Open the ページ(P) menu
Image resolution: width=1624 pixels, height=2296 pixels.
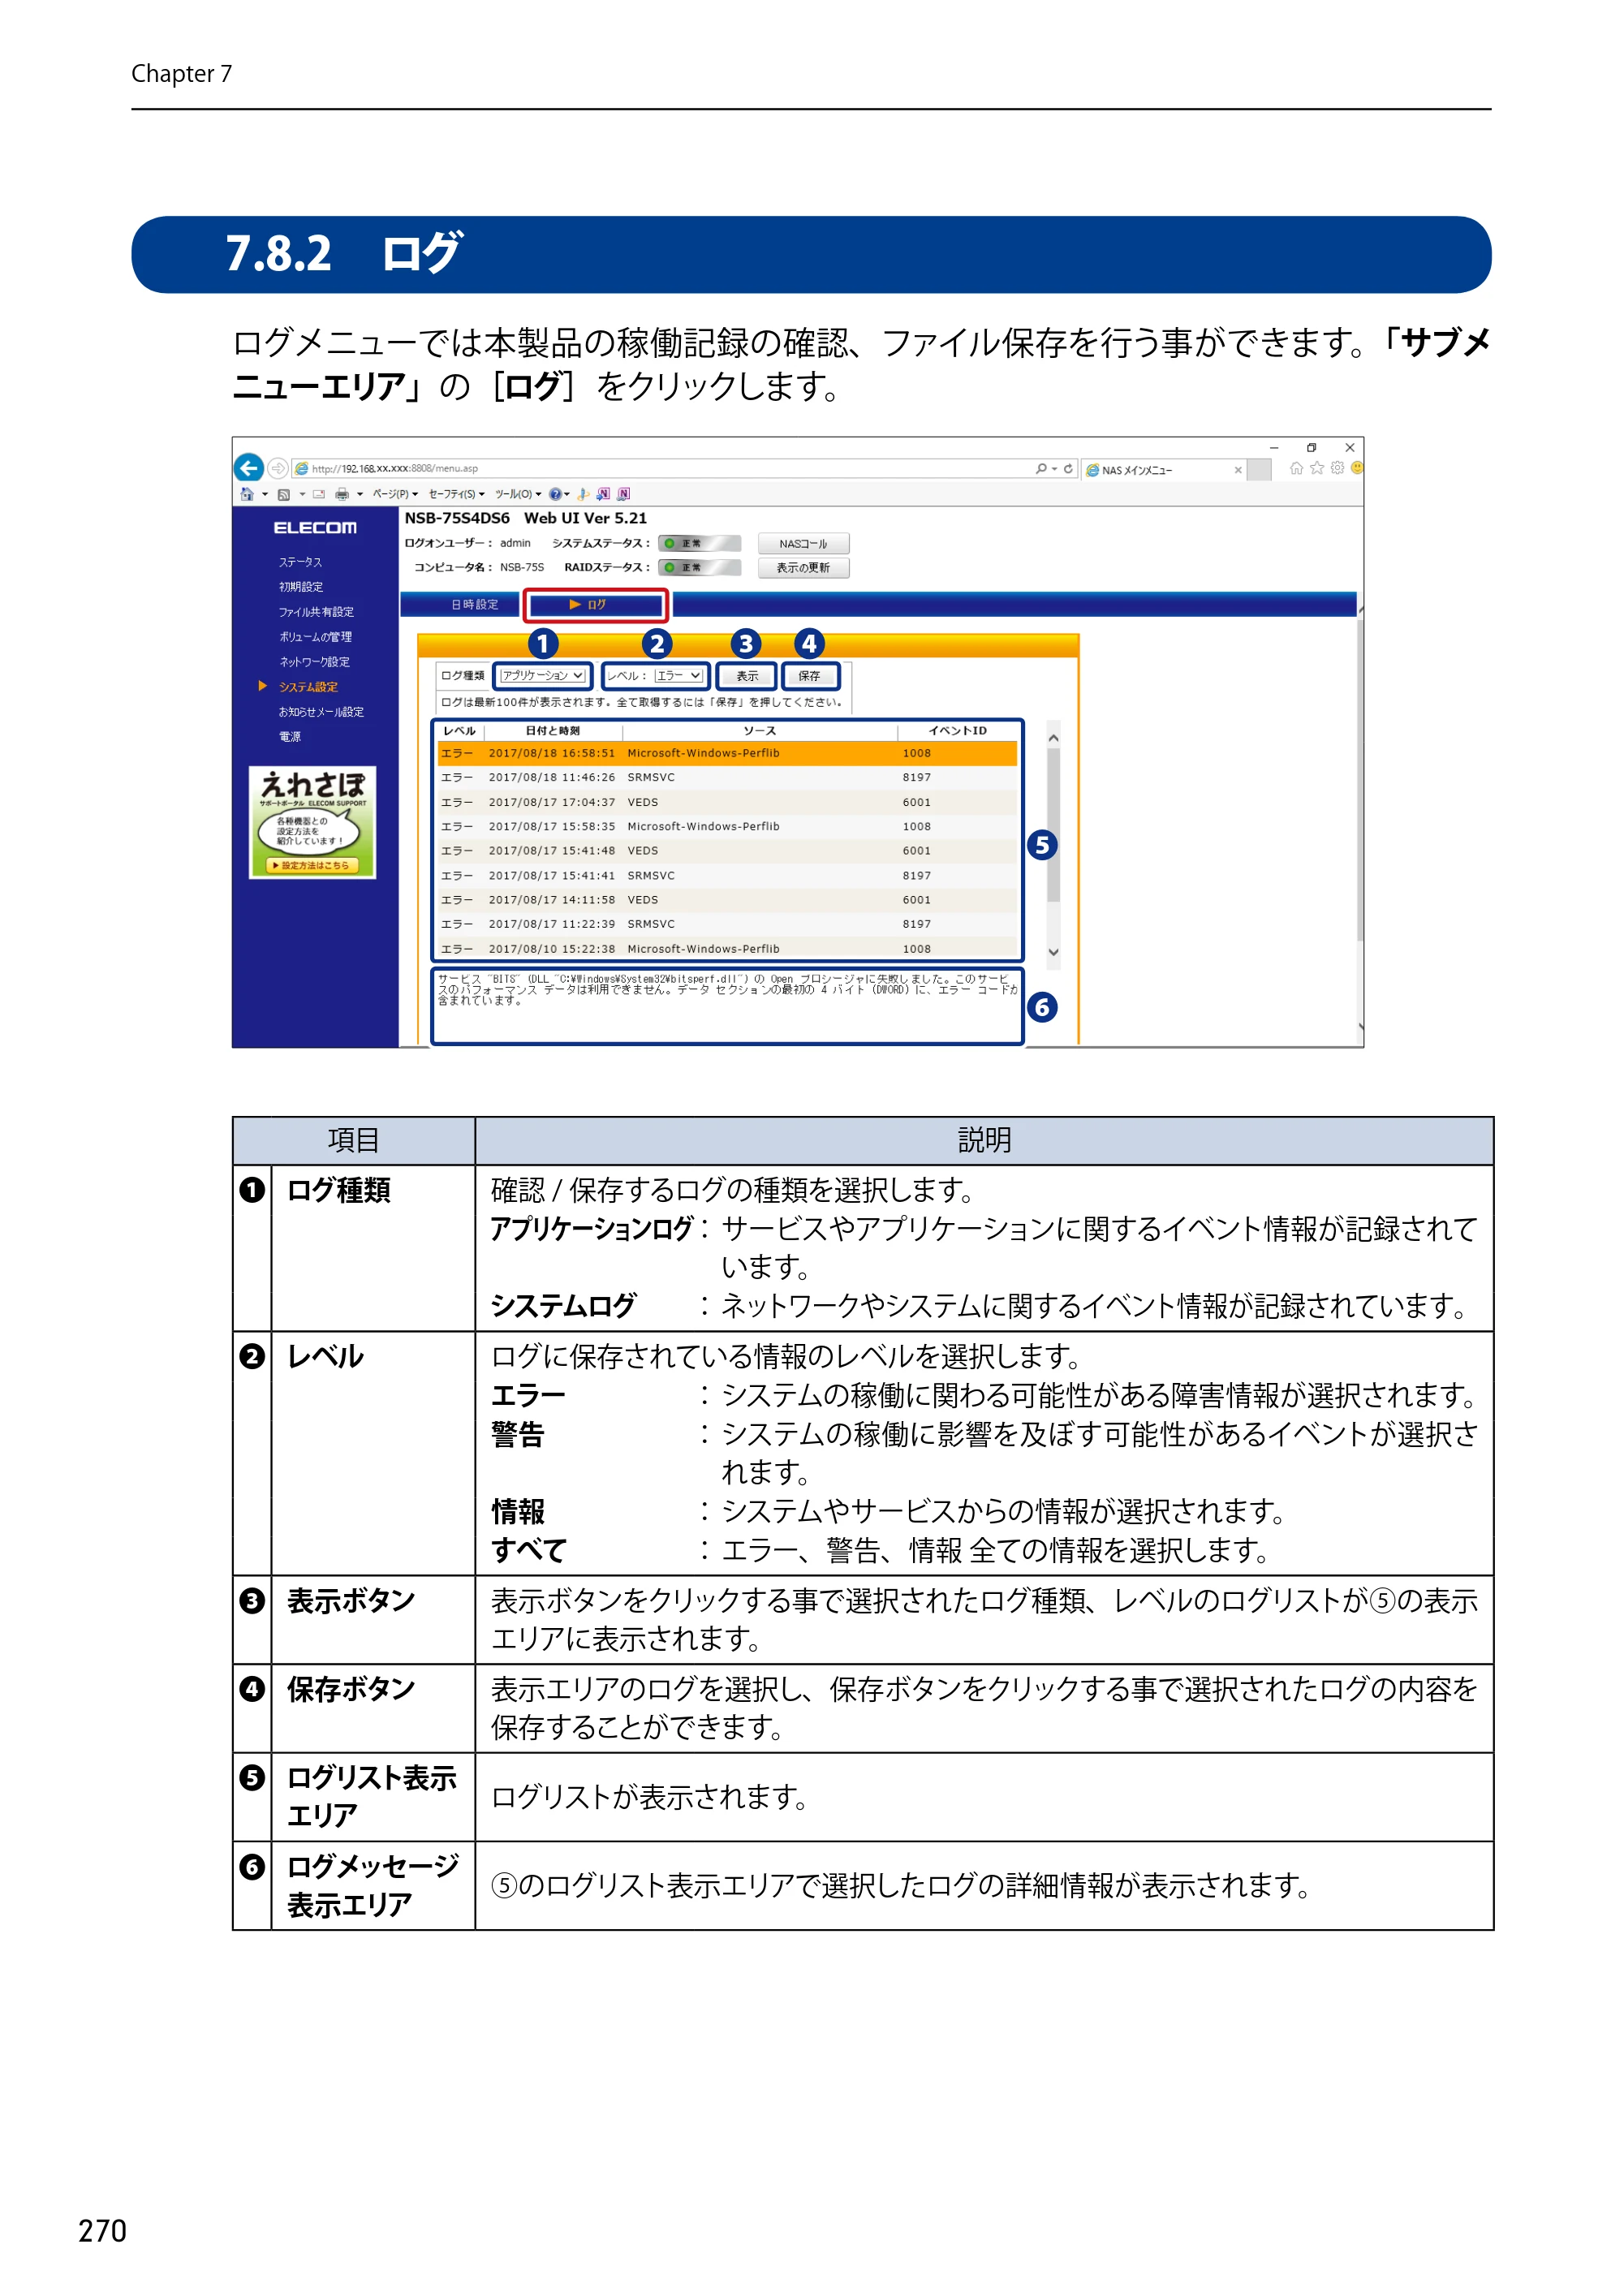pos(395,494)
